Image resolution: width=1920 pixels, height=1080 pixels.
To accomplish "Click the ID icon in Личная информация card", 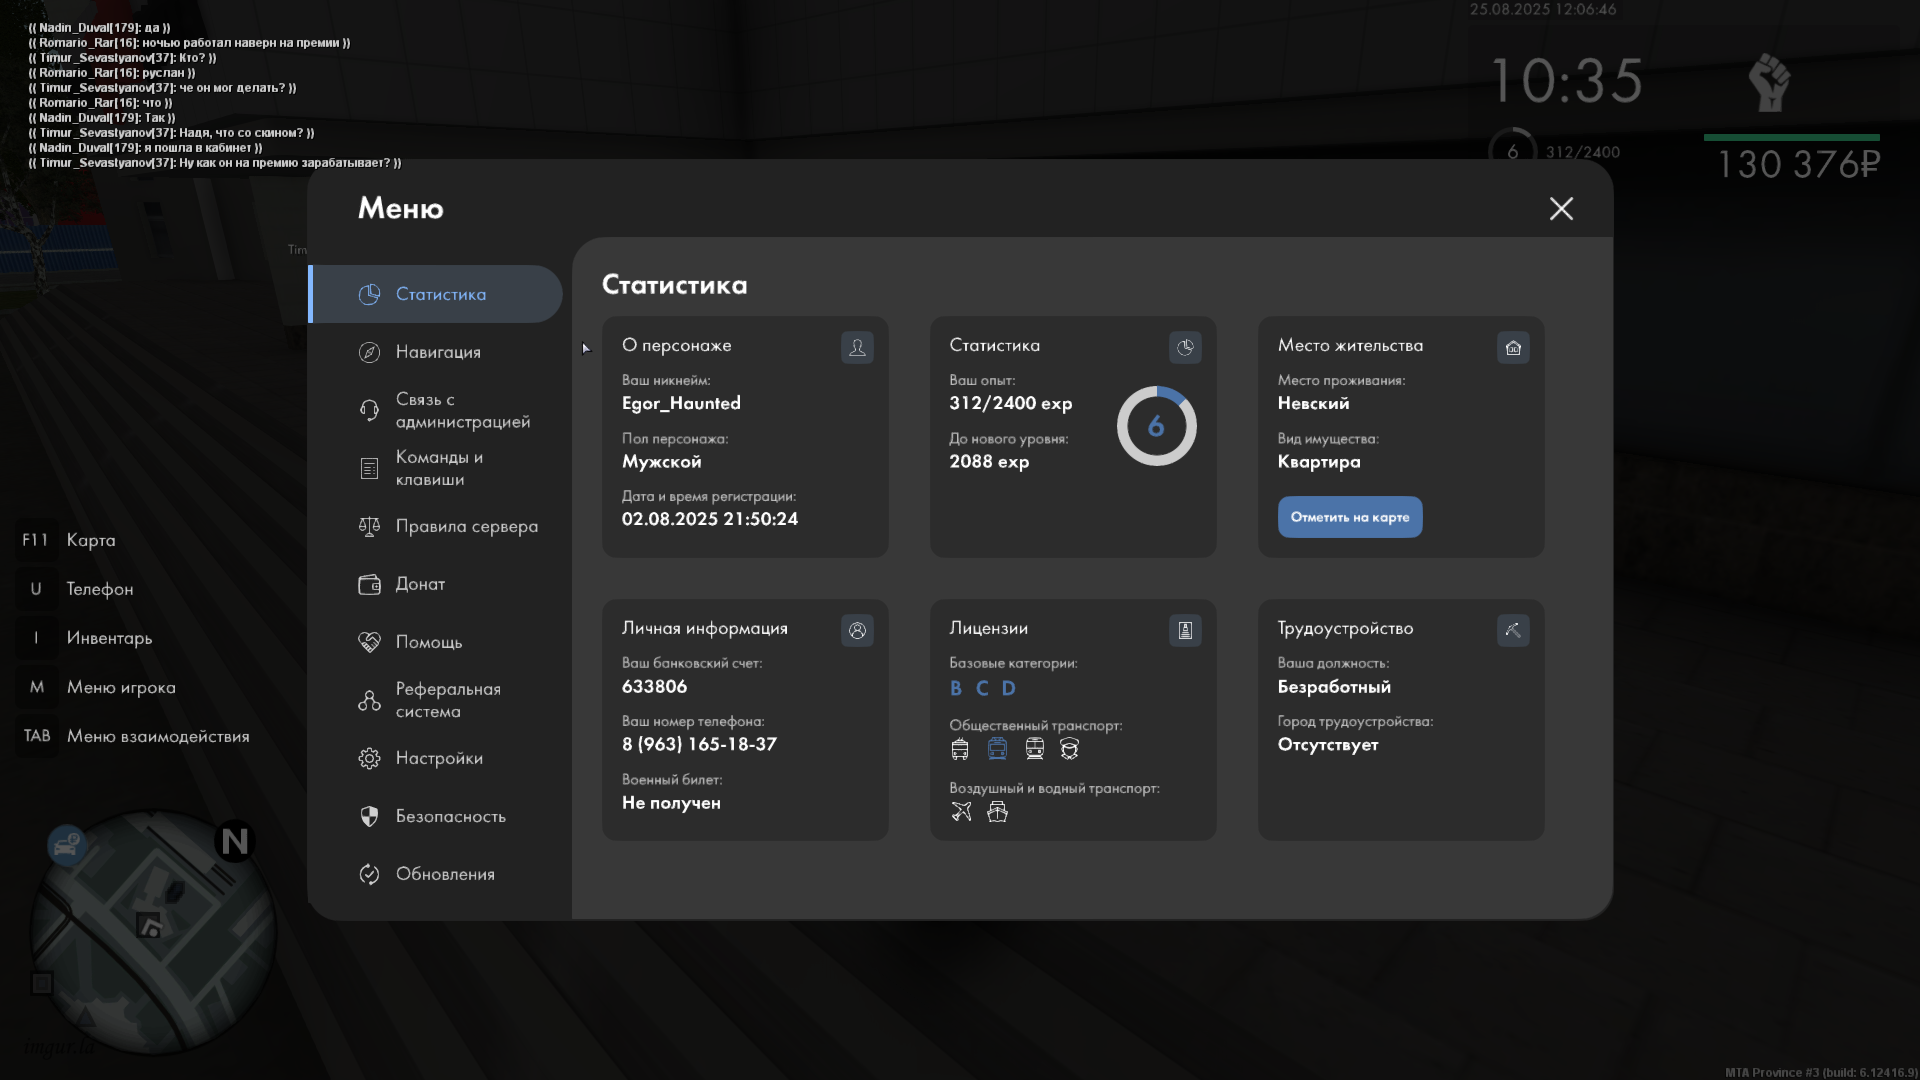I will 857,630.
